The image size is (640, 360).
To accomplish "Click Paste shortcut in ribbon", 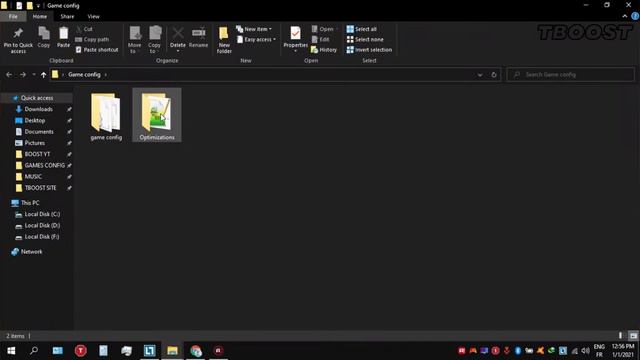I will point(97,49).
